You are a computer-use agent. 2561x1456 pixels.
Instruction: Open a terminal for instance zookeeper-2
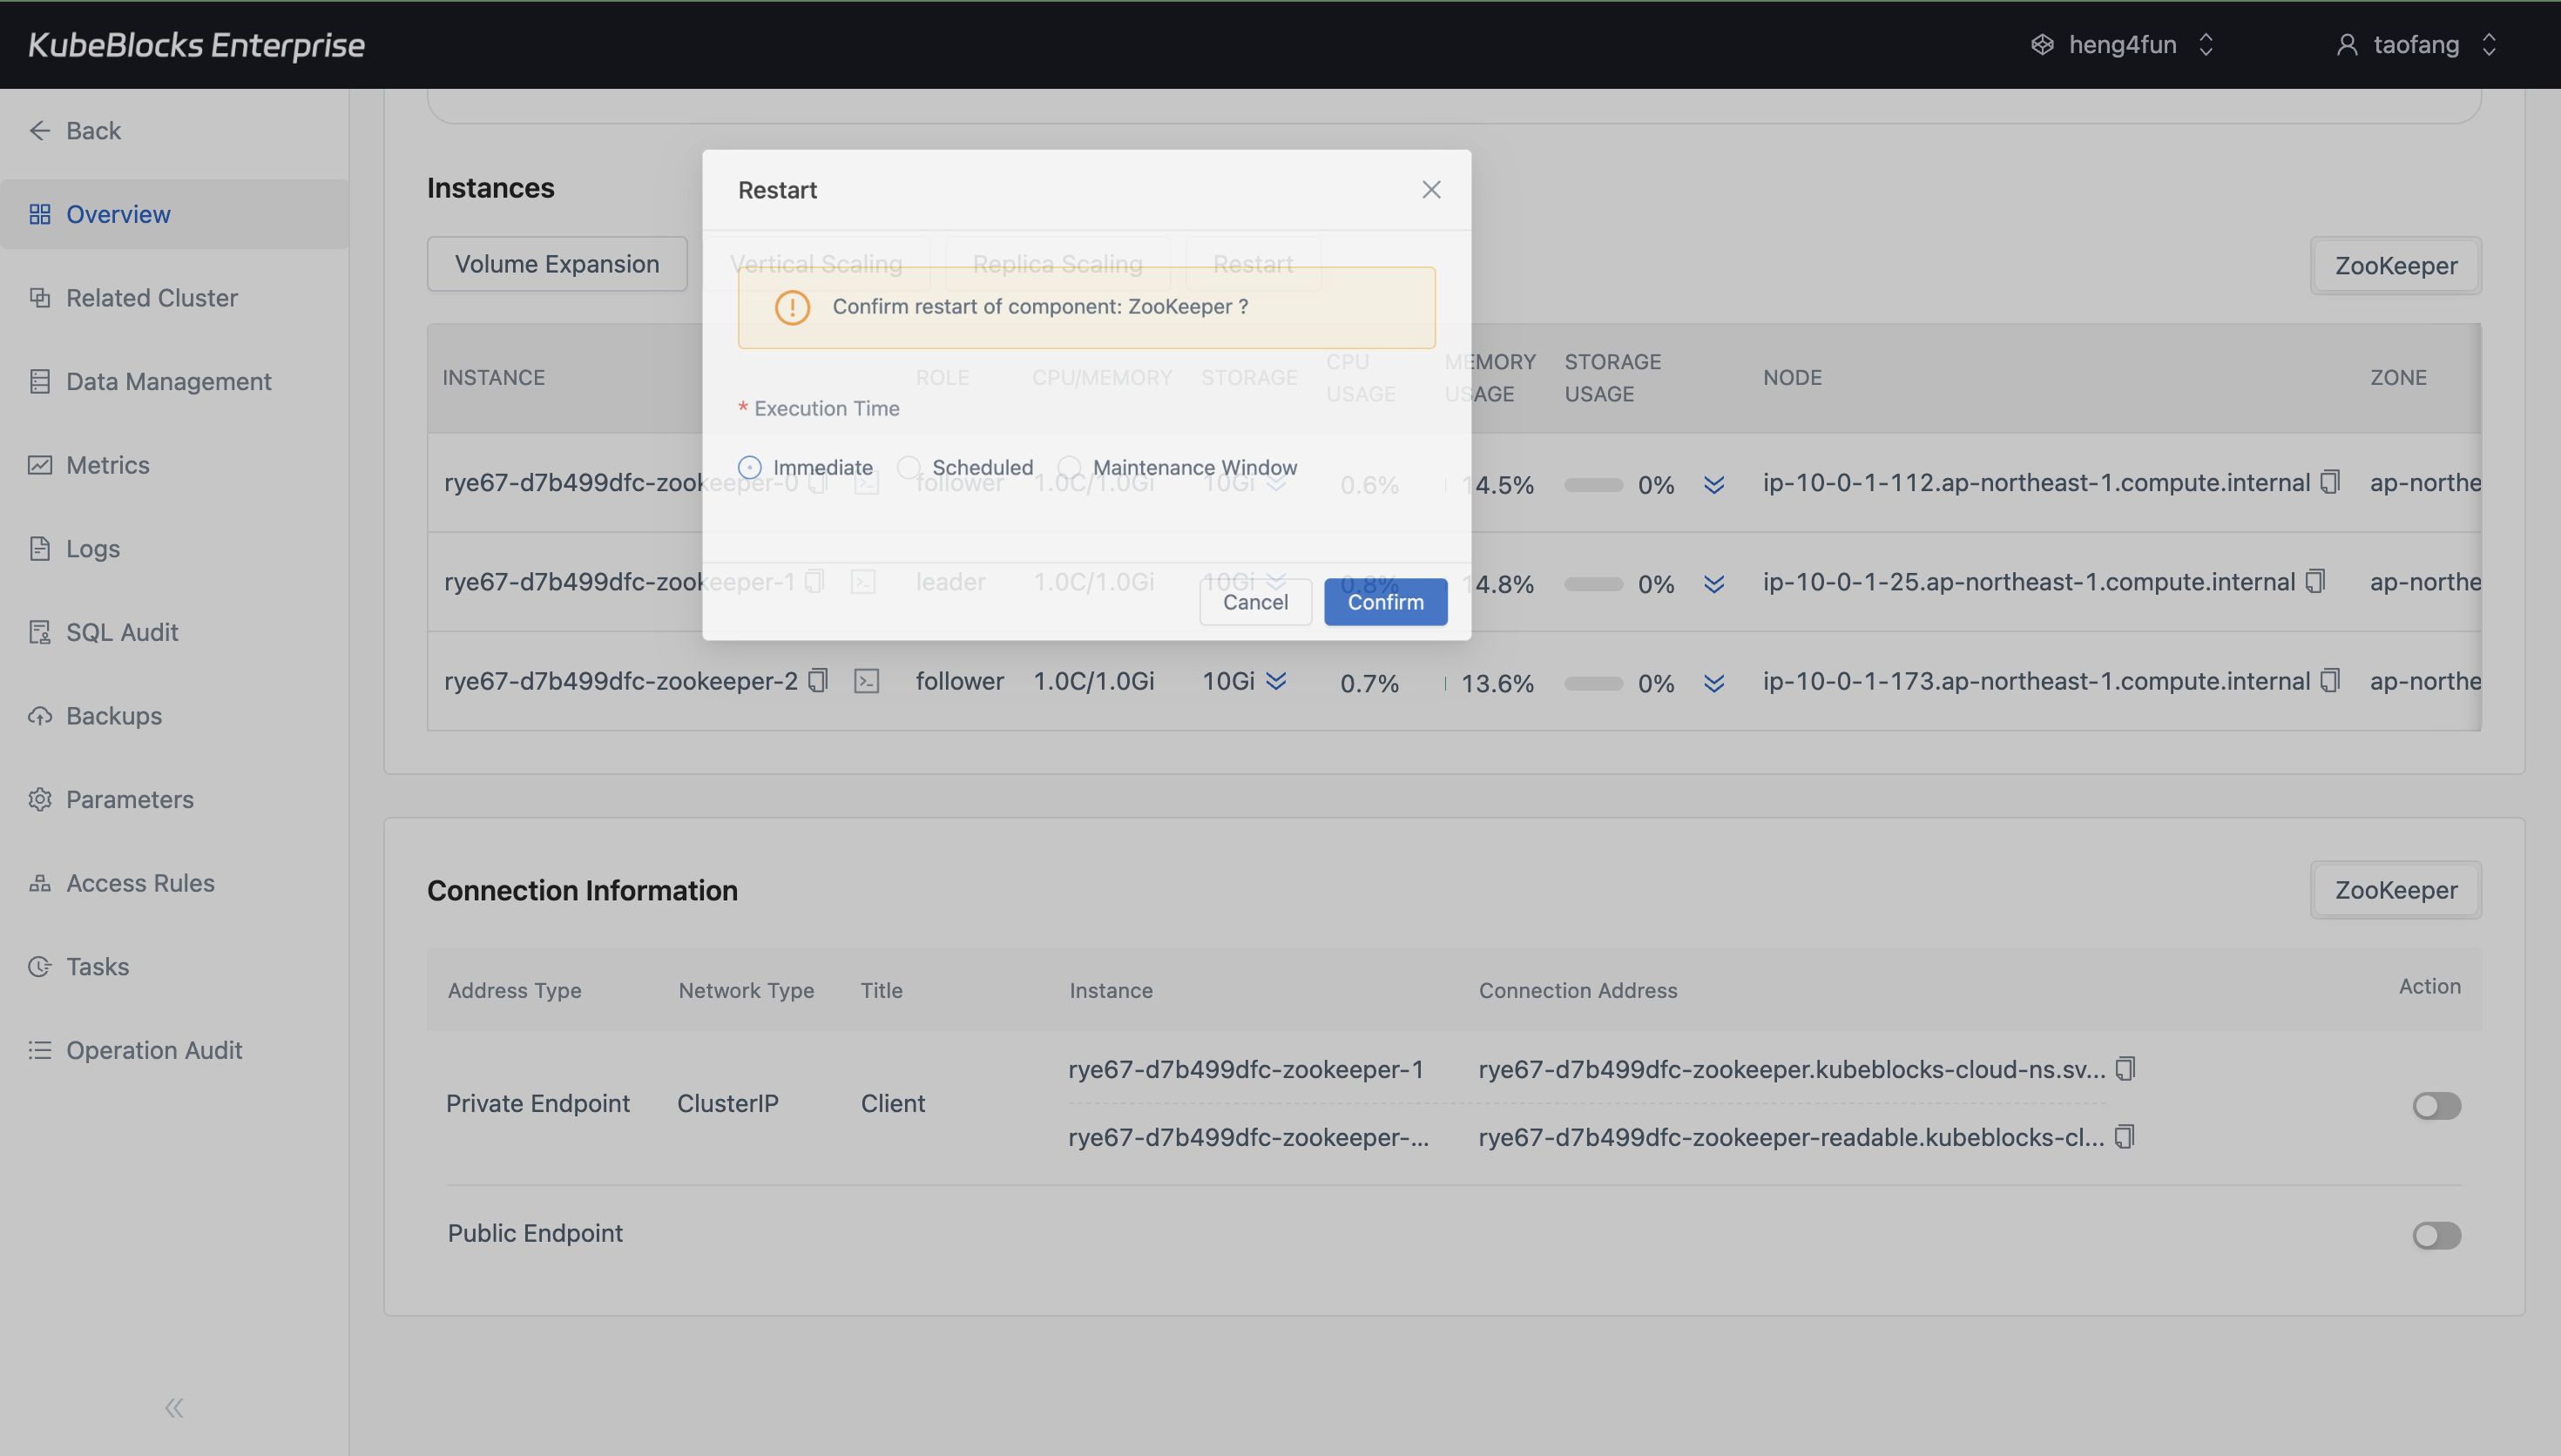click(x=866, y=680)
